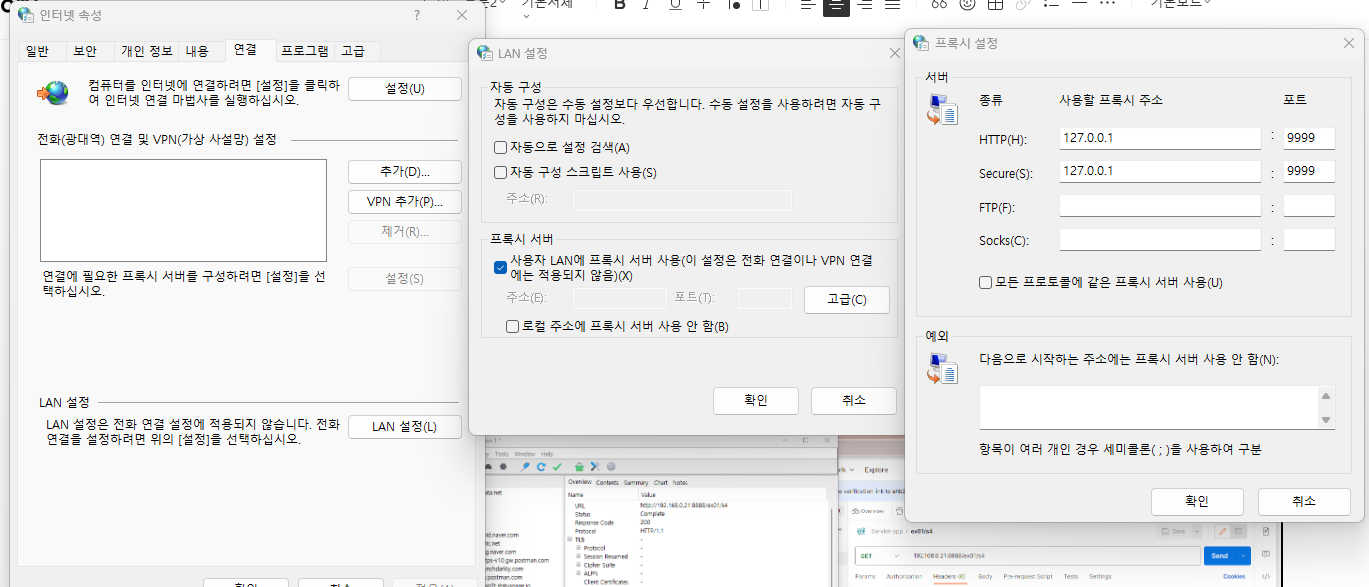The width and height of the screenshot is (1369, 587).
Task: Open the code snippet icon in Postman sidebar
Action: (1265, 577)
